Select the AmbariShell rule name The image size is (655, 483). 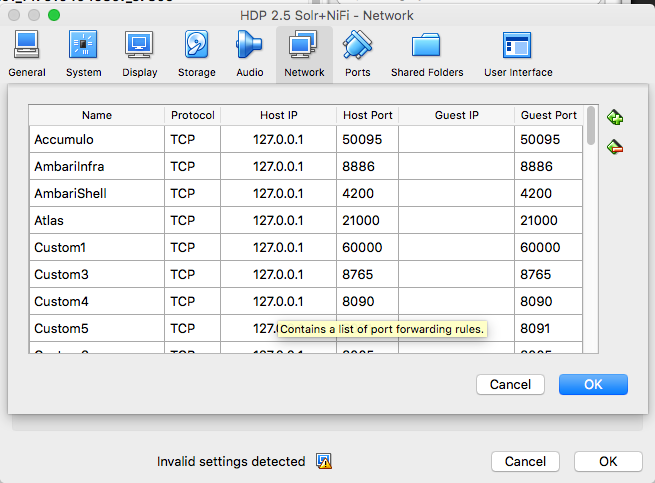[x=97, y=193]
